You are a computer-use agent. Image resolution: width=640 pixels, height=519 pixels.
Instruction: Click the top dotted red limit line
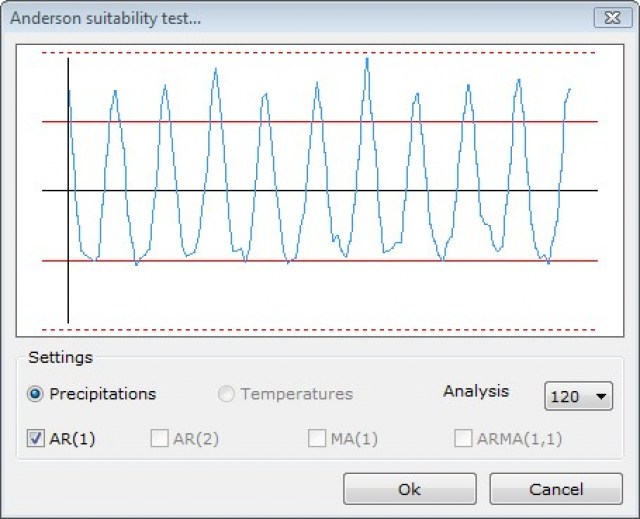(300, 53)
